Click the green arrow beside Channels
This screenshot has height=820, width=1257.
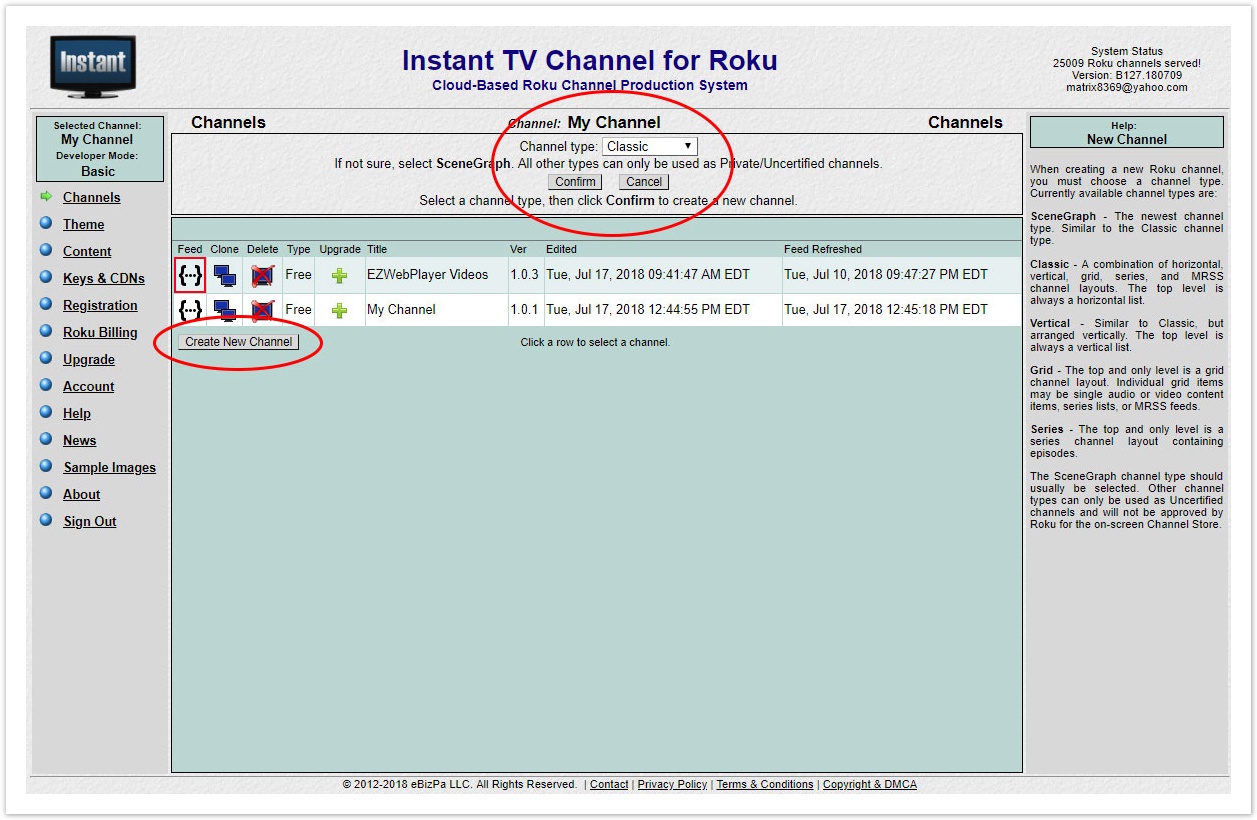[x=46, y=197]
